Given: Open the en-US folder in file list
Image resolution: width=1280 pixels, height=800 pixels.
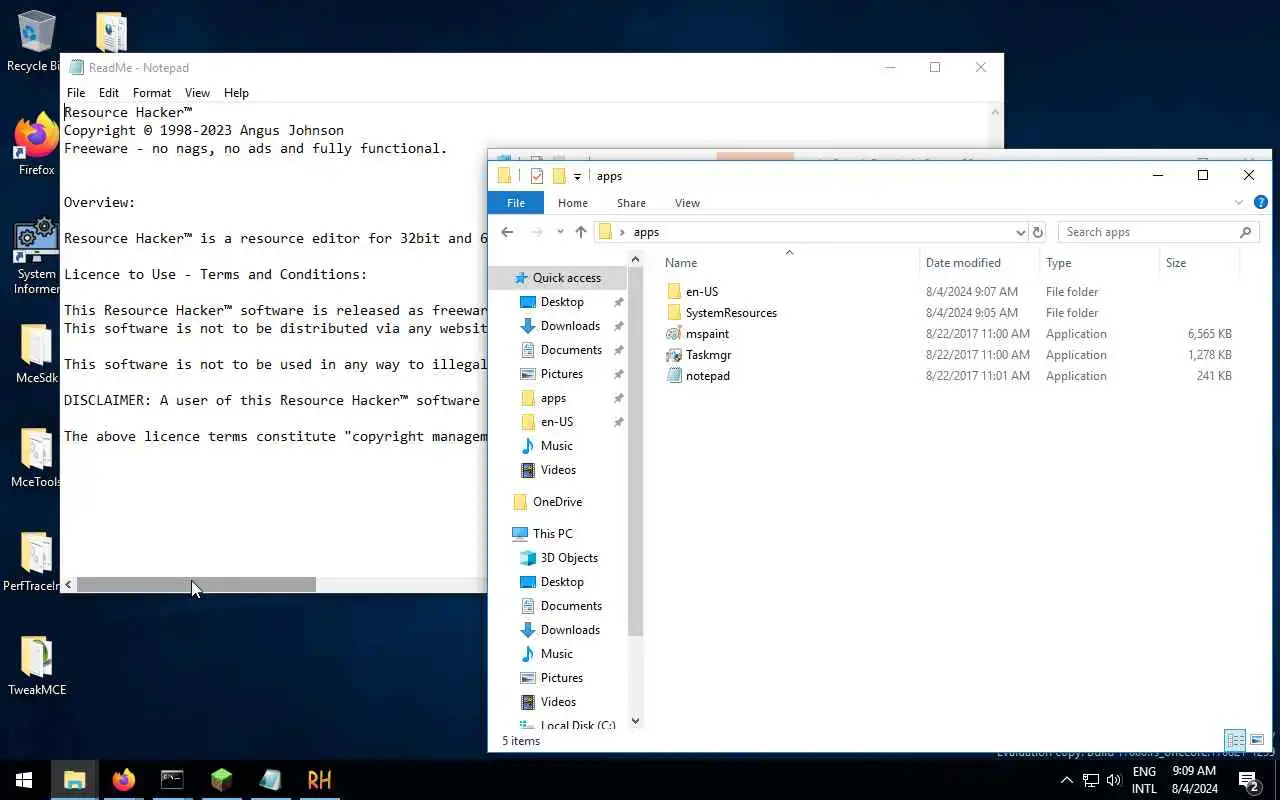Looking at the screenshot, I should point(701,292).
